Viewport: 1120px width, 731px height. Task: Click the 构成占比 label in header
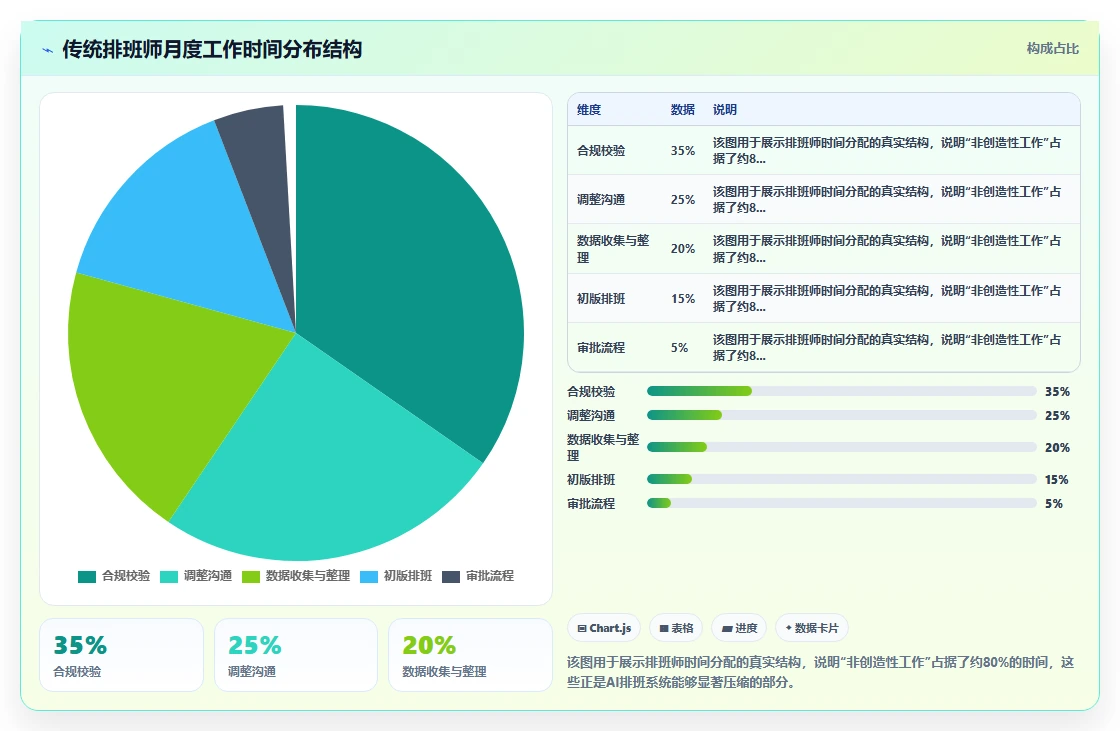click(x=1053, y=49)
